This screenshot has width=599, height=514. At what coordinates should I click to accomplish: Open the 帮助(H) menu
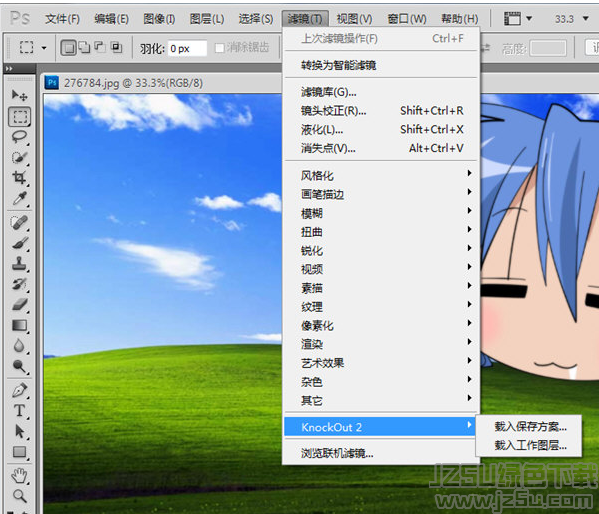[460, 18]
